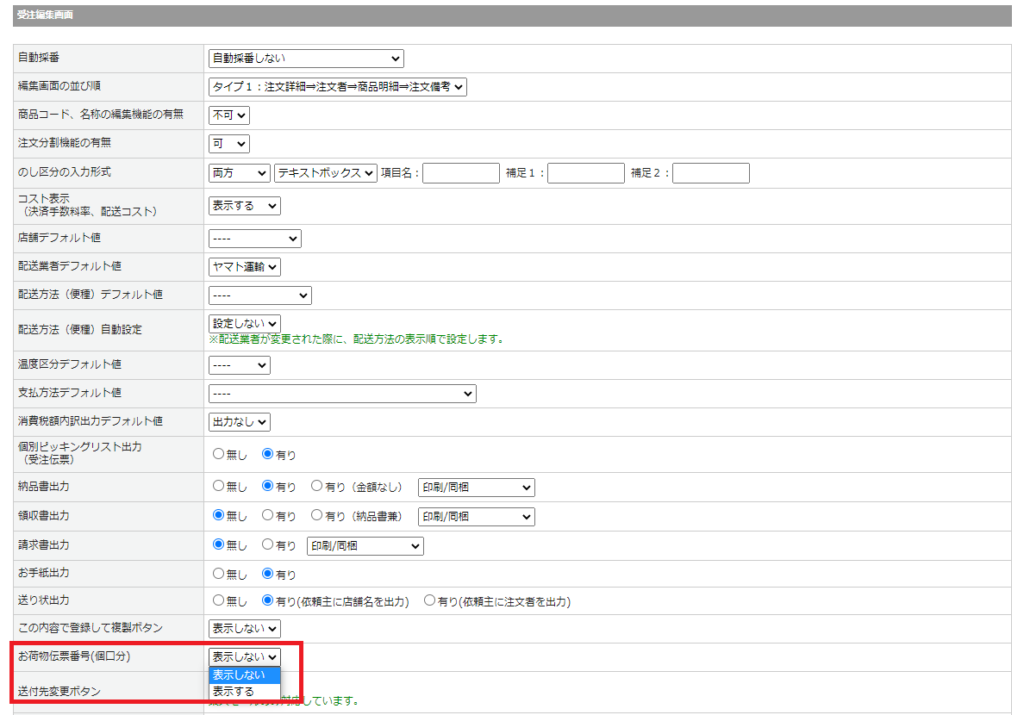
Task: Open the 配送方法自動設定 設定しない dropdown
Action: pos(244,323)
